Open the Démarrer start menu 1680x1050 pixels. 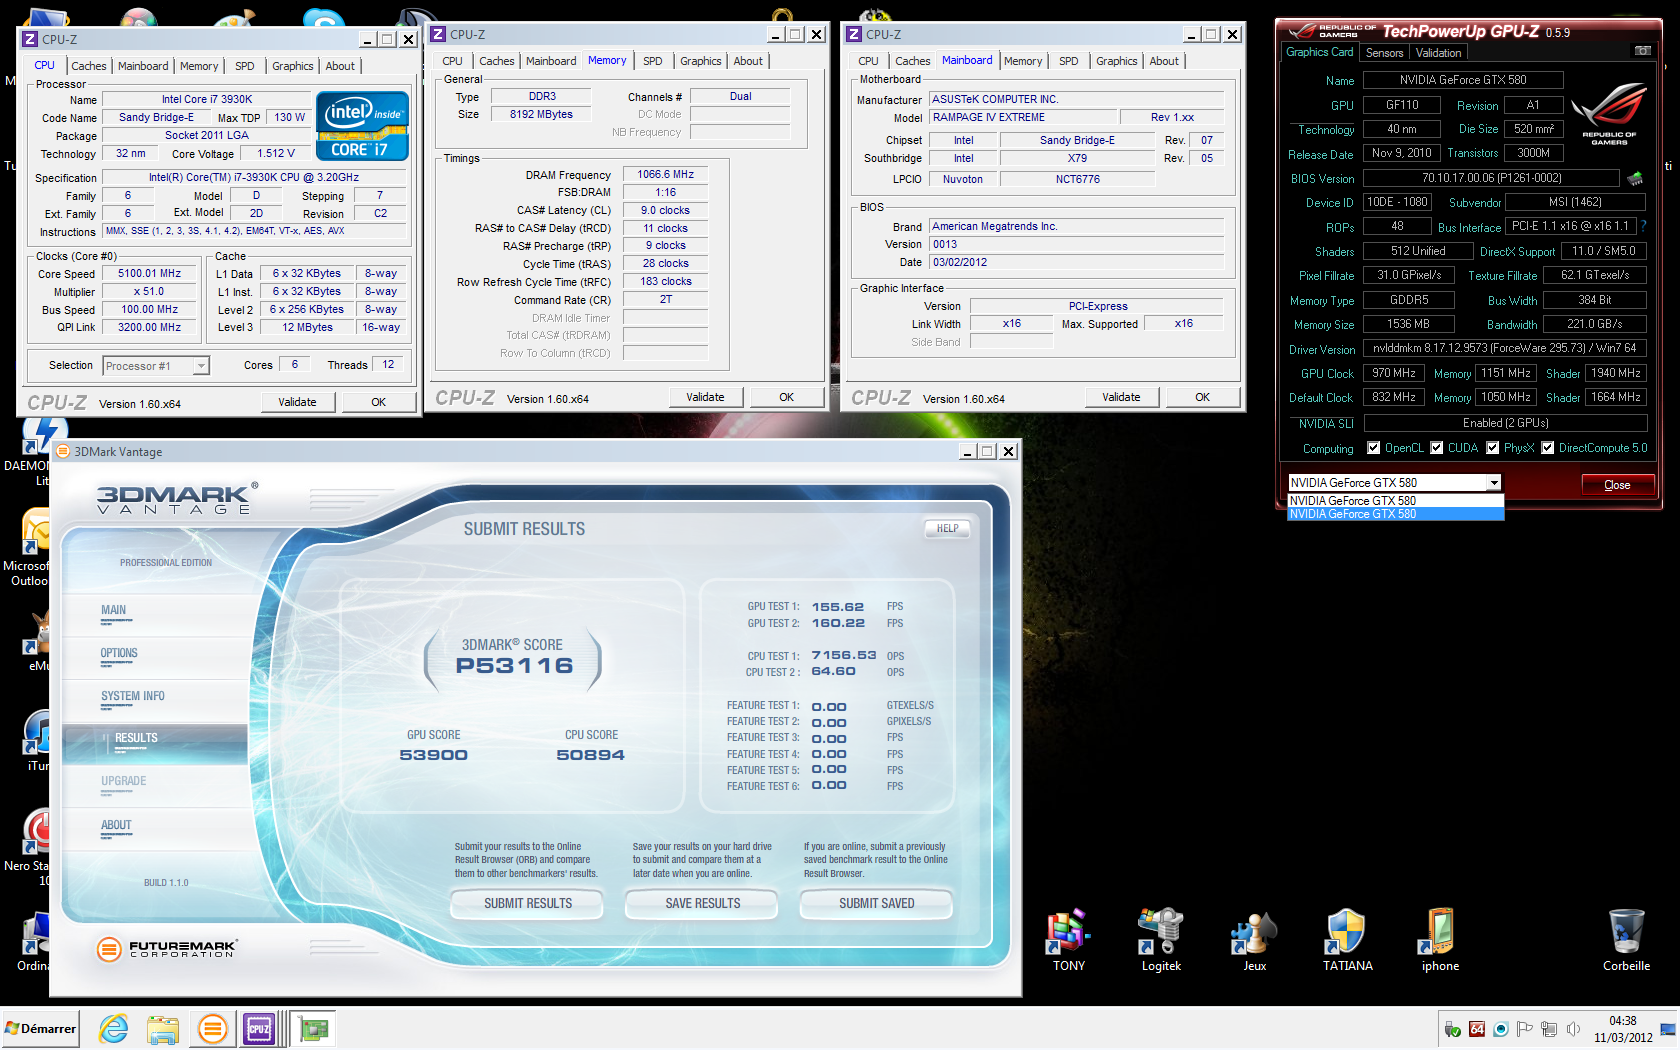click(40, 1029)
